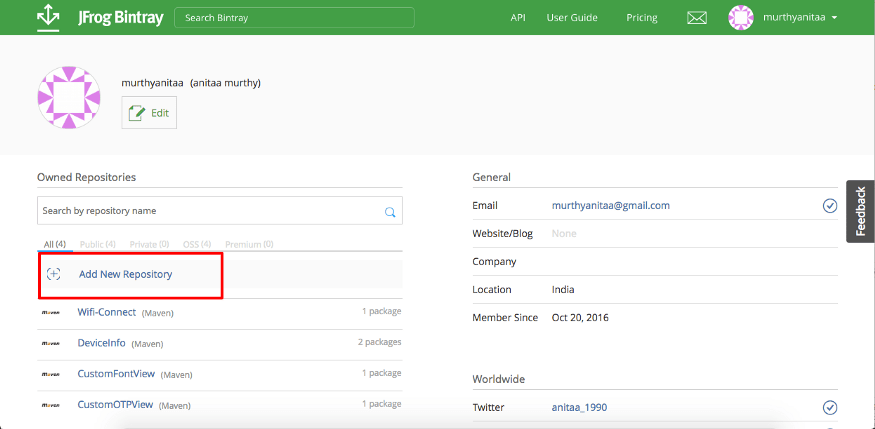875x429 pixels.
Task: Click the Edit profile button
Action: (149, 113)
